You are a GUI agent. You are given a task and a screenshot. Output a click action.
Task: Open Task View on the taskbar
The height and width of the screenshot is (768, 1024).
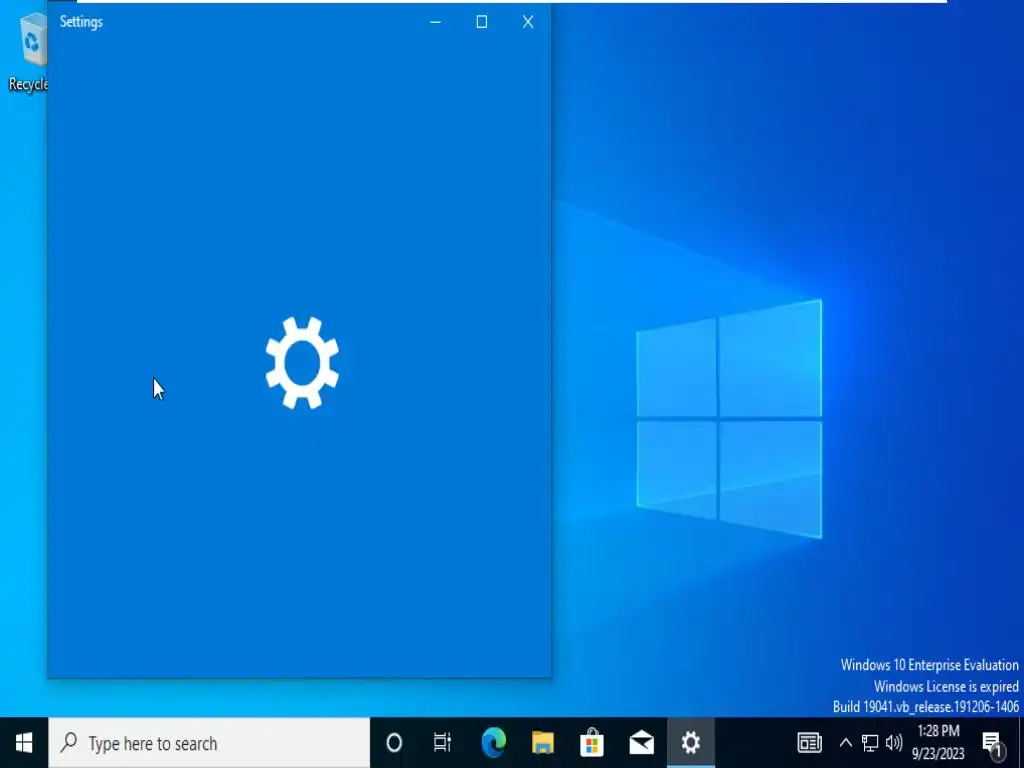pyautogui.click(x=443, y=743)
